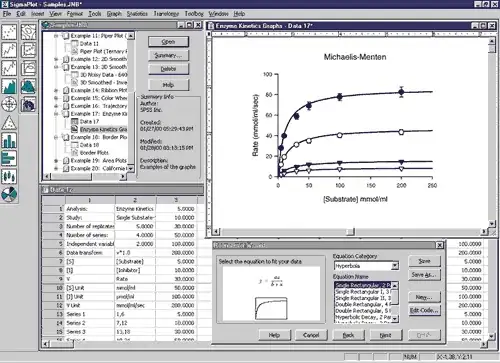Collapse Example 17 Enzyme Kinetics tree node

click(x=56, y=114)
